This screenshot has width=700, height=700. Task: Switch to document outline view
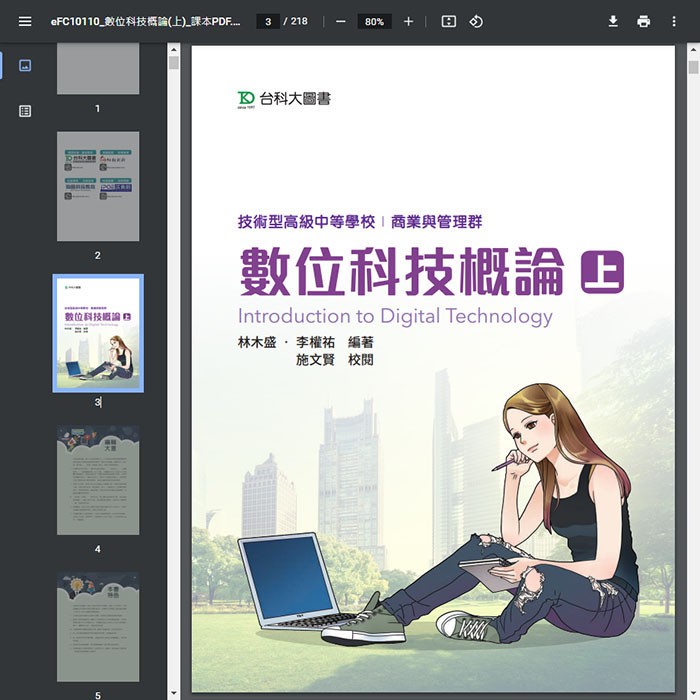[25, 111]
